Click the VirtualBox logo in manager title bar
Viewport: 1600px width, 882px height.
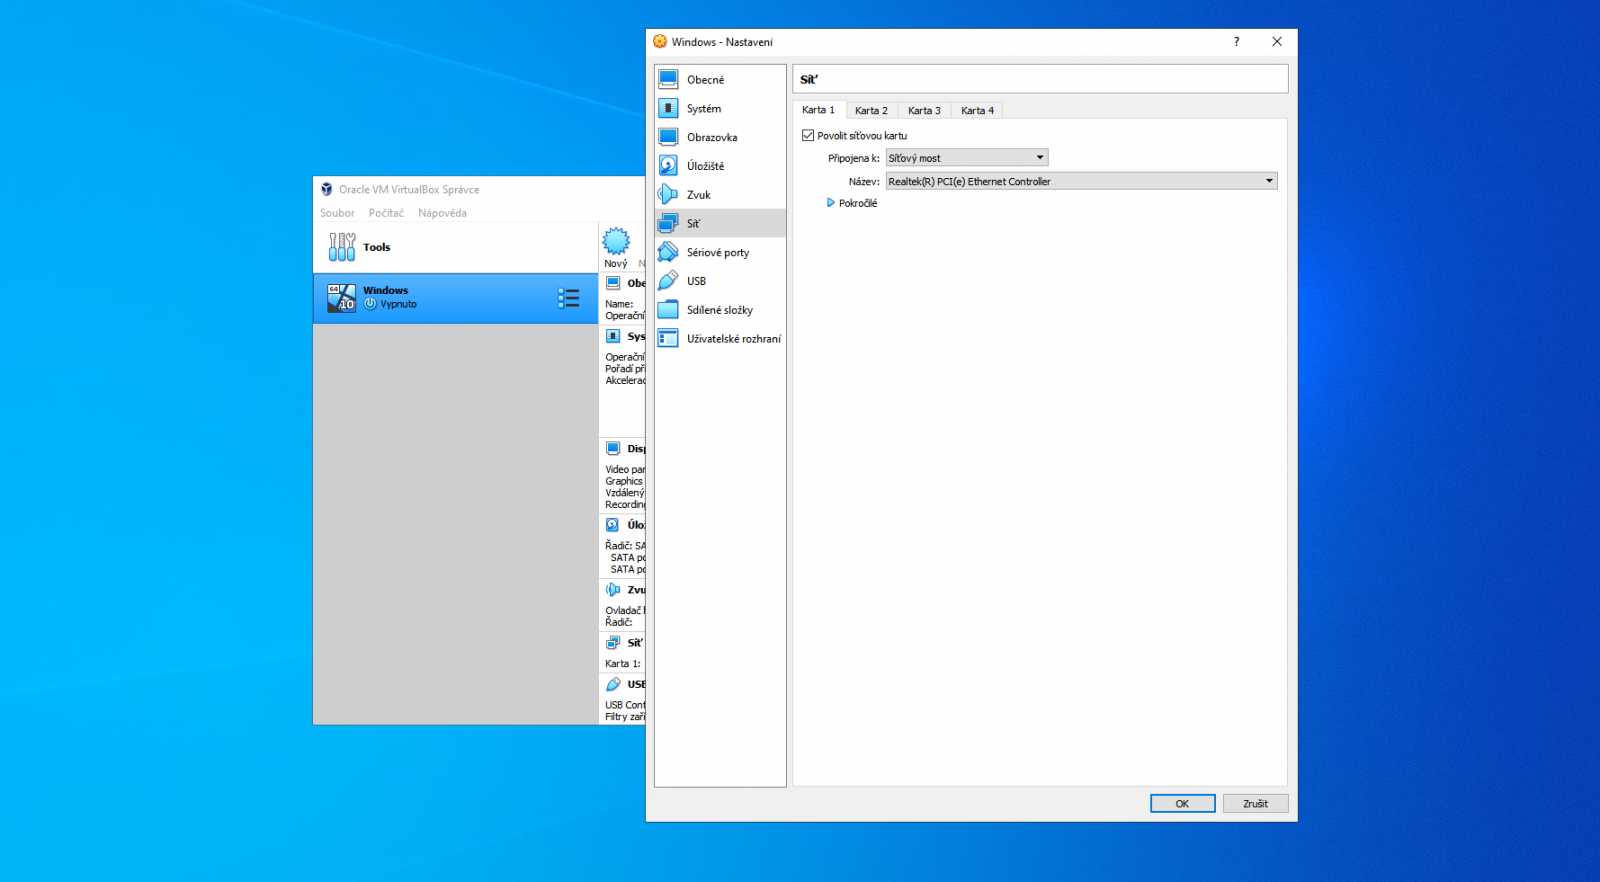[326, 189]
